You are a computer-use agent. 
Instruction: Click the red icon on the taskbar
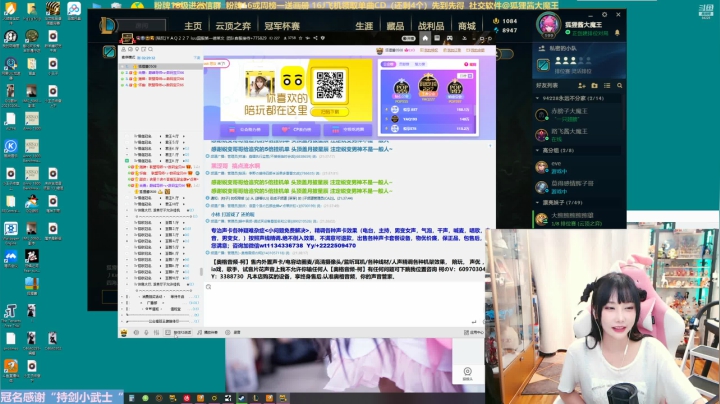point(186,398)
